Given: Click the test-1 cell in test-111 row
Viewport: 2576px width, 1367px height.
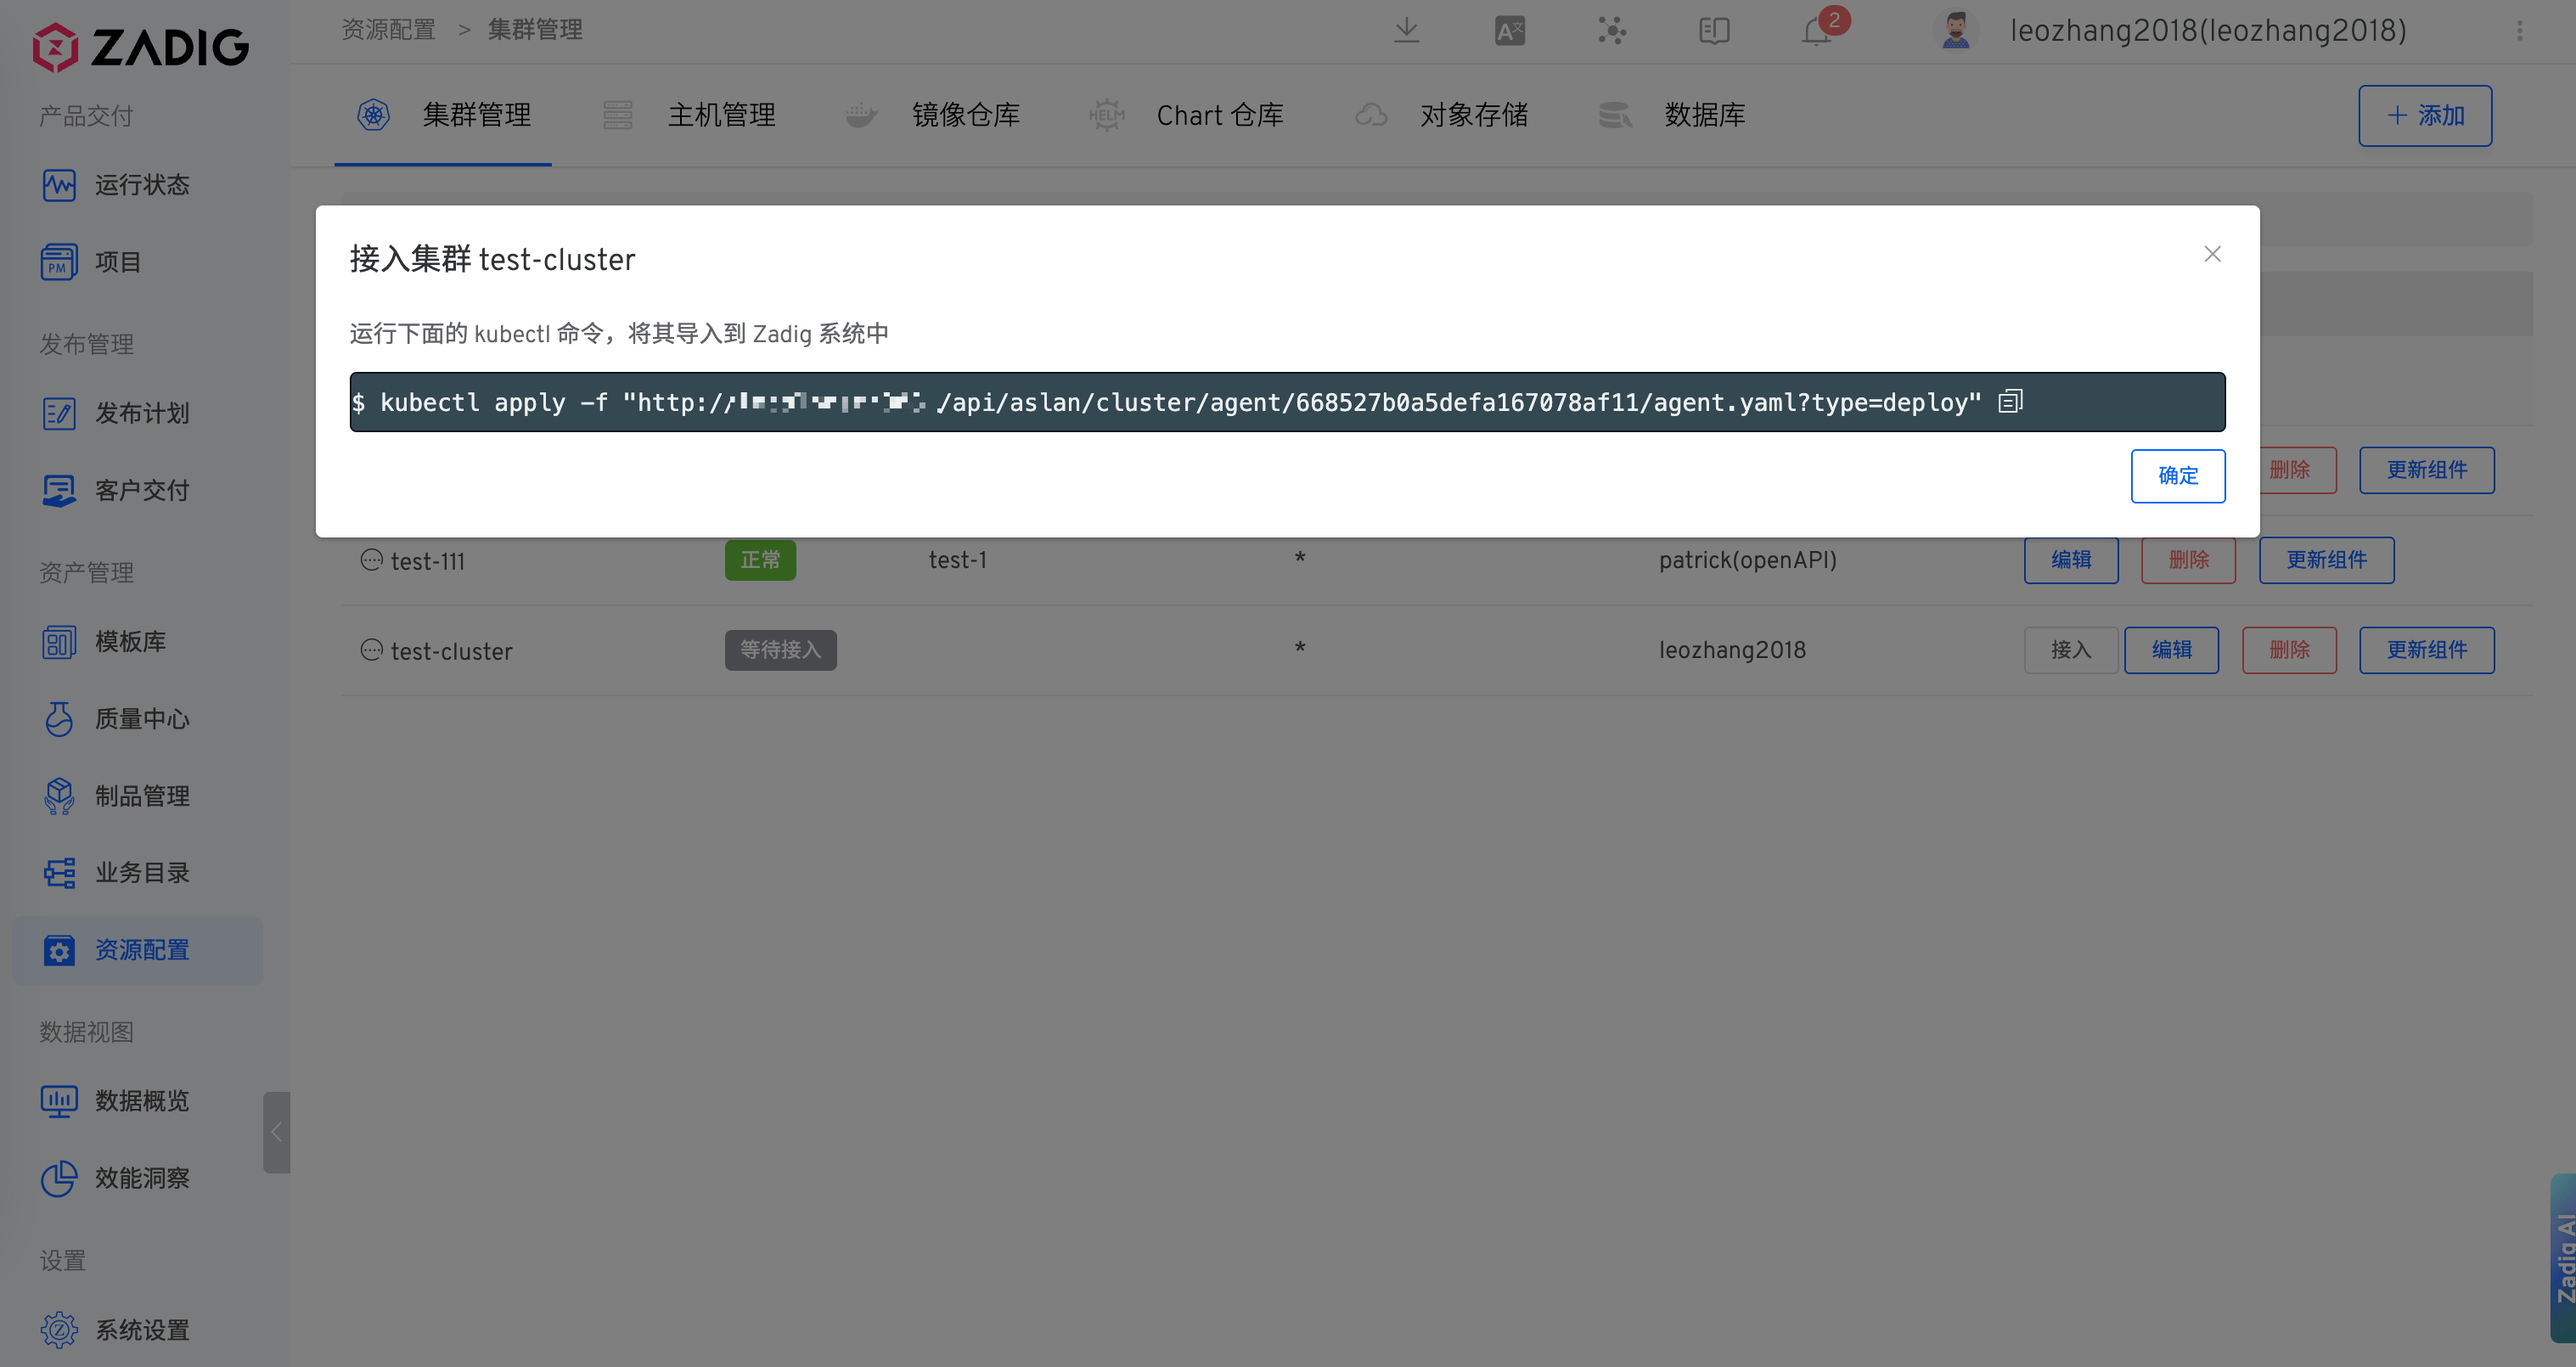Looking at the screenshot, I should pos(957,560).
